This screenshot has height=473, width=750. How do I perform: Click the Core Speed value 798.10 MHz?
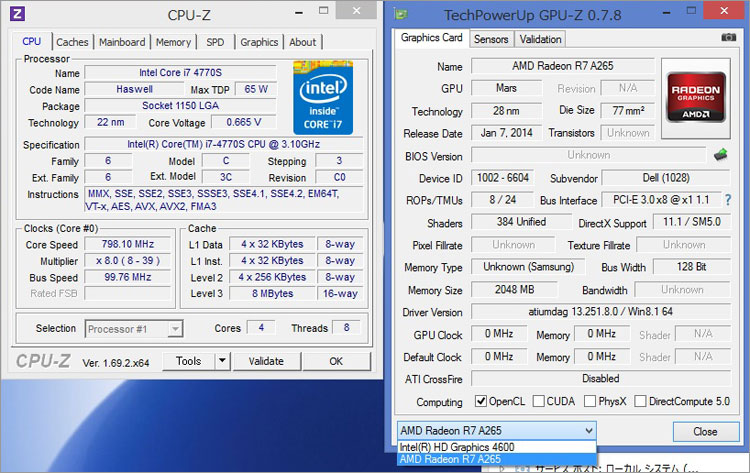[128, 244]
